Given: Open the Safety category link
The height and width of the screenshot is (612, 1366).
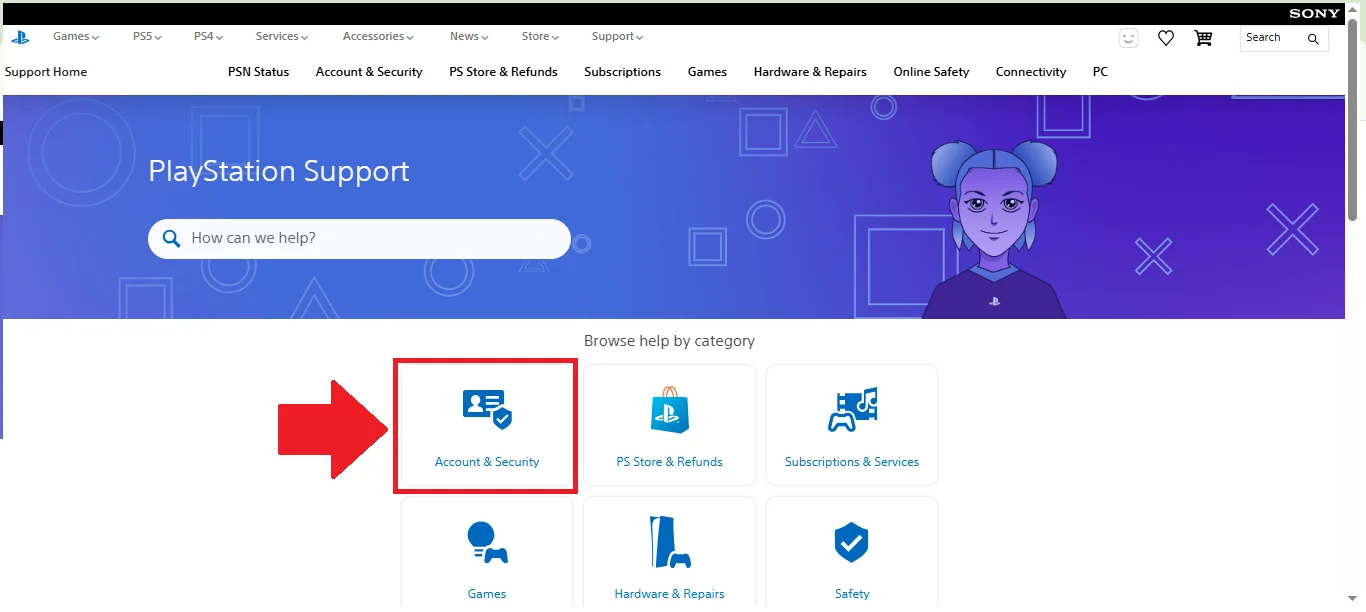Looking at the screenshot, I should (x=852, y=594).
